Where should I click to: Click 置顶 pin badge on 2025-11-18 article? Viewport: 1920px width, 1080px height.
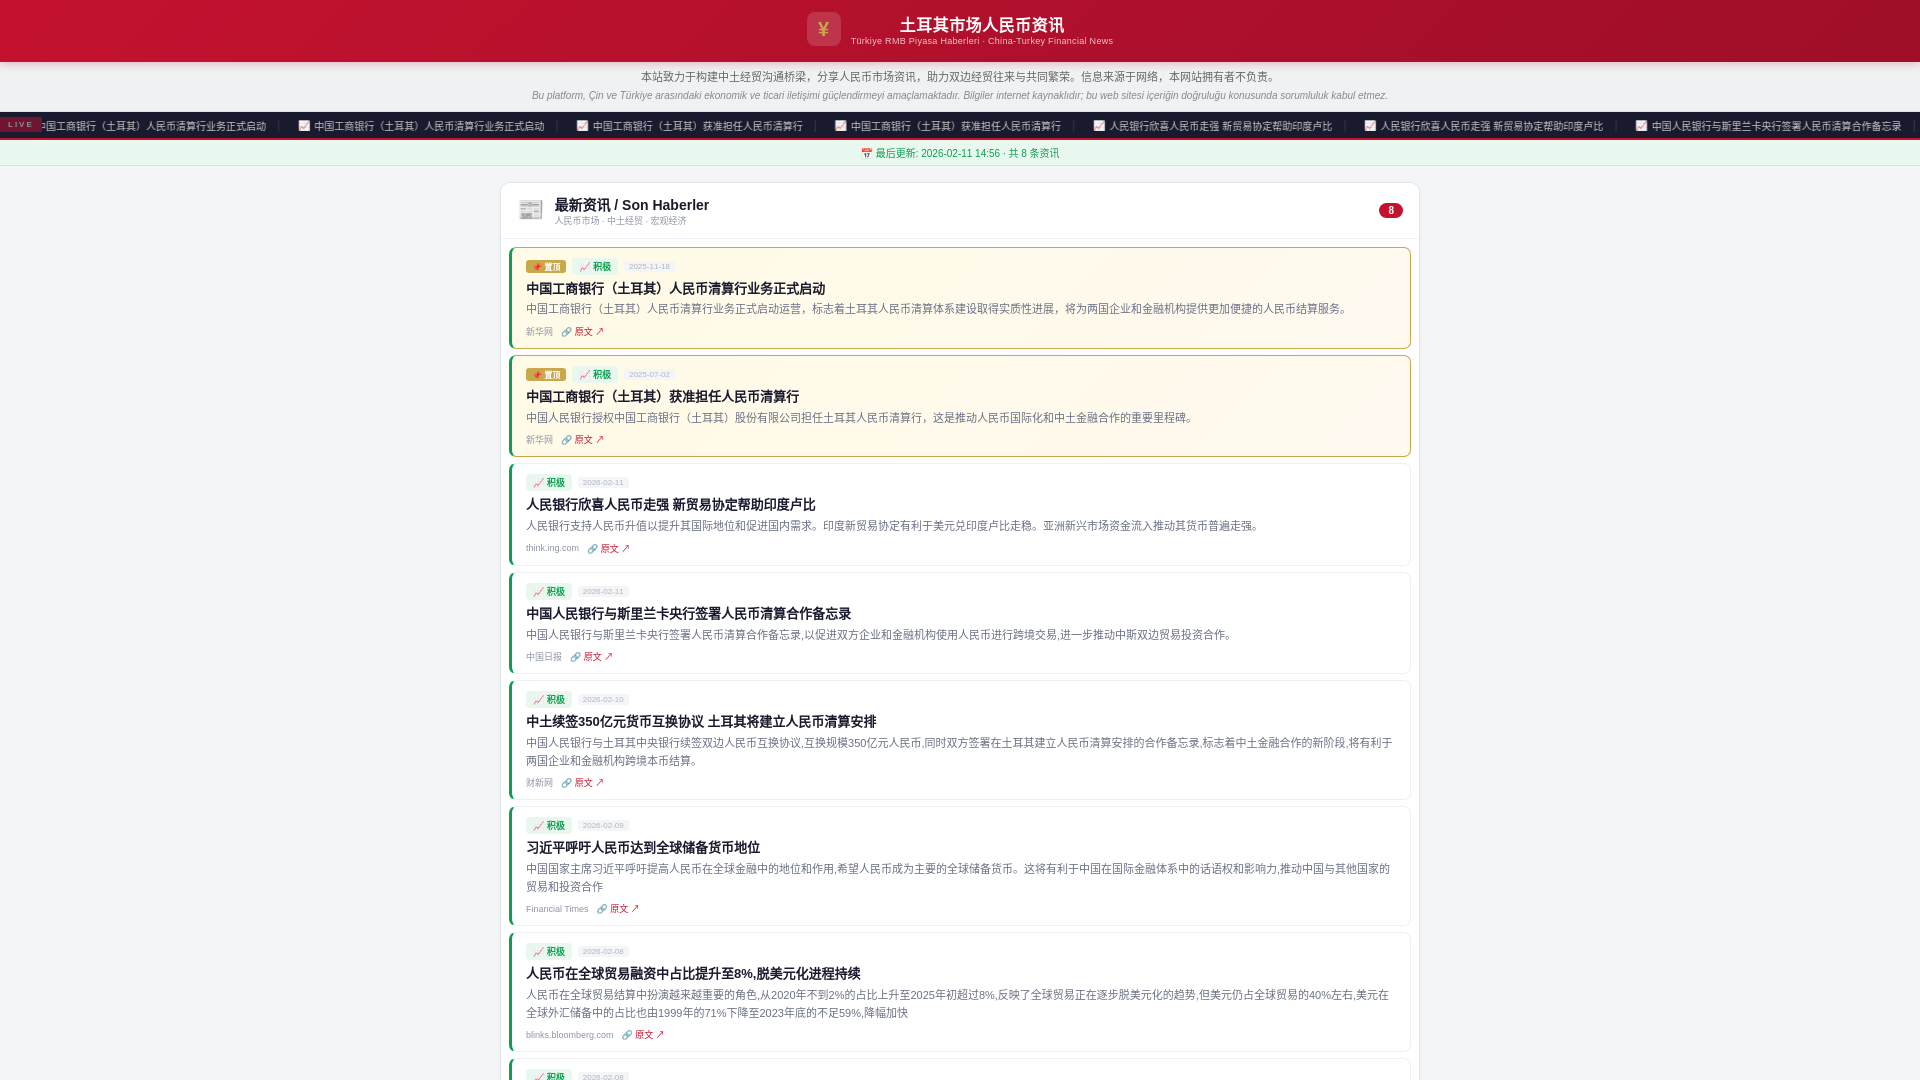tap(546, 267)
